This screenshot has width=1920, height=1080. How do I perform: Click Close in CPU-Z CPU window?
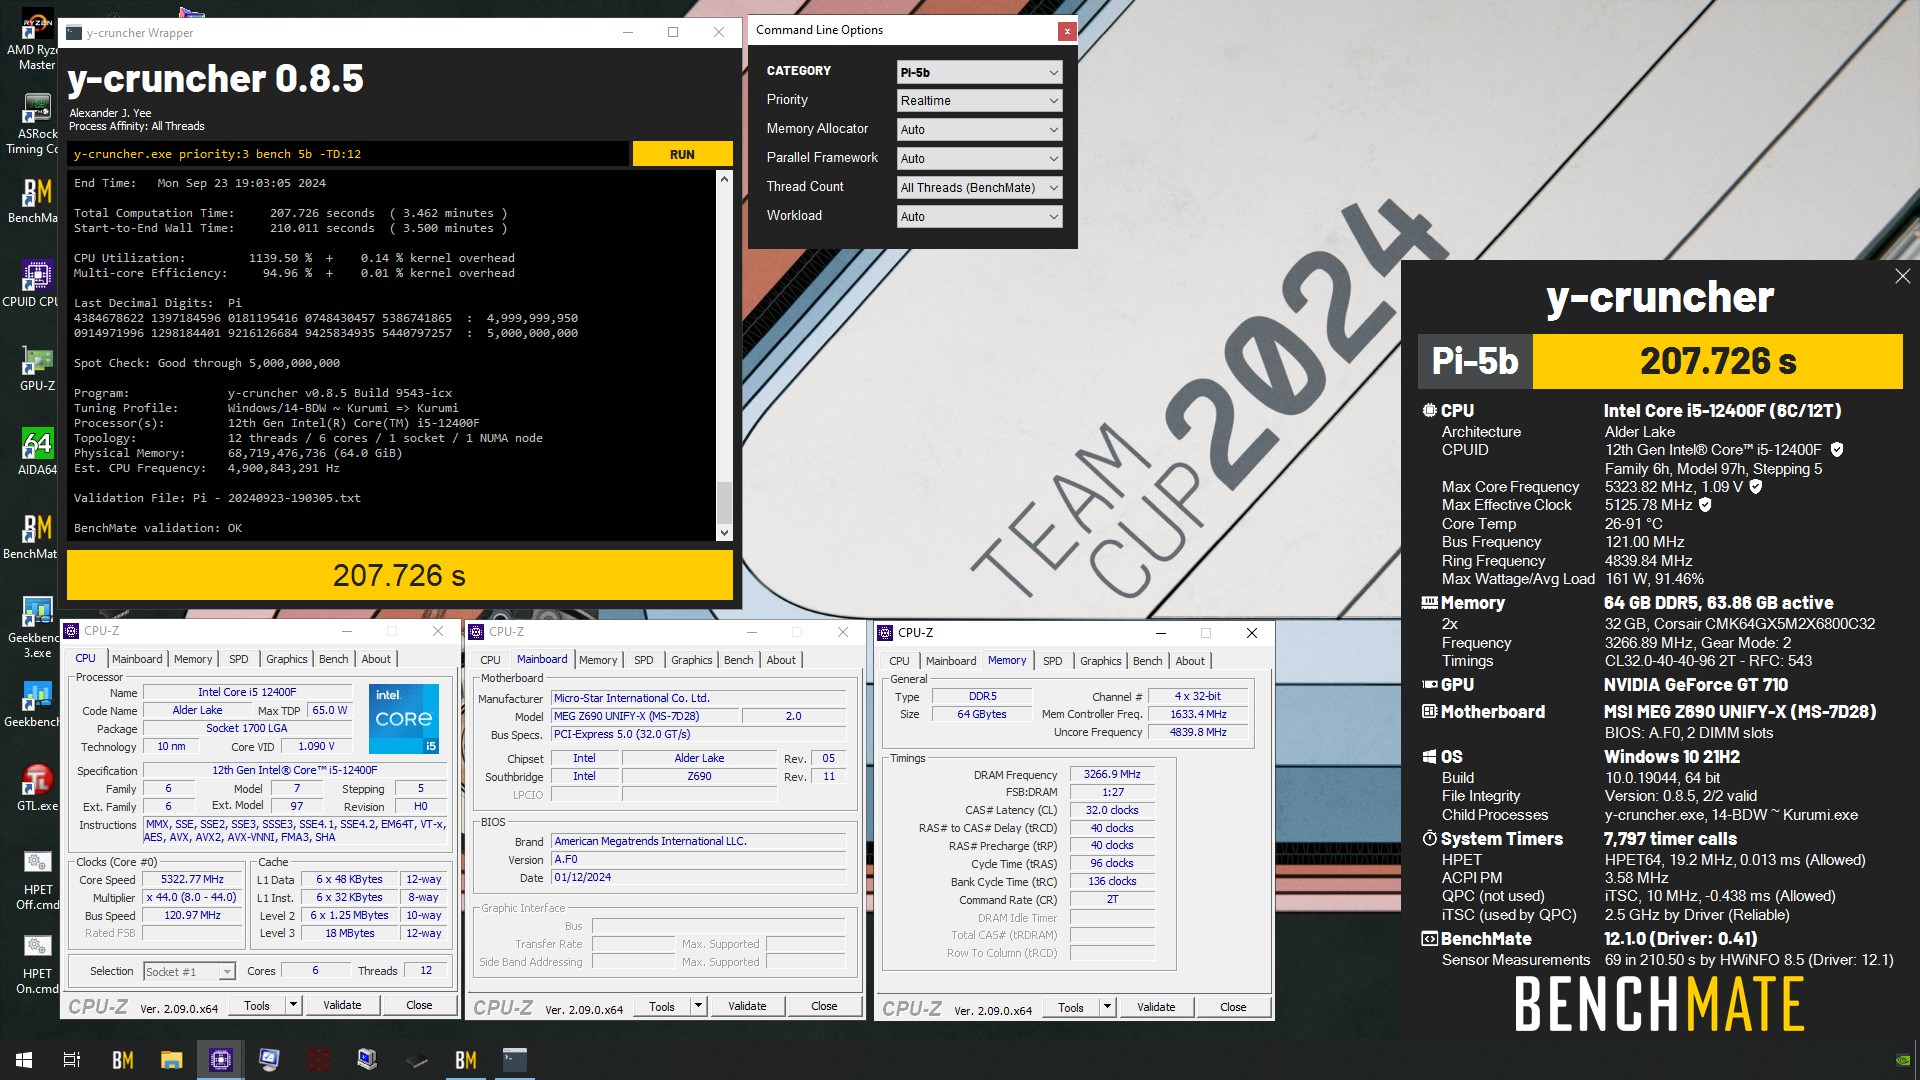(x=419, y=1005)
